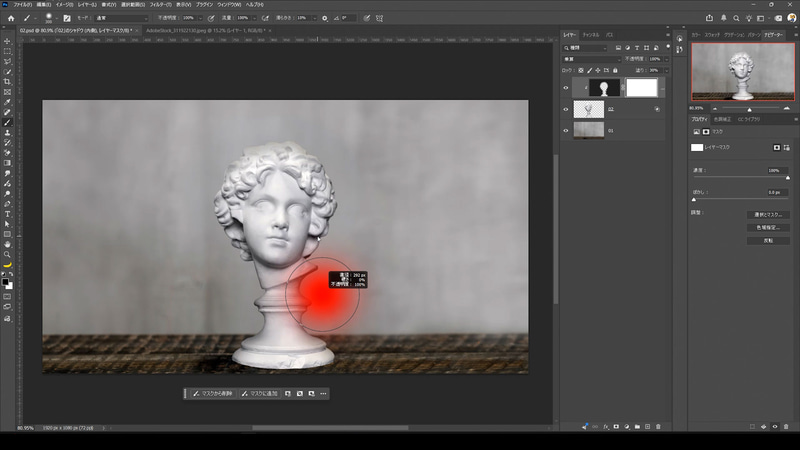Toggle lock transparent pixels
This screenshot has width=800, height=450.
[x=581, y=70]
